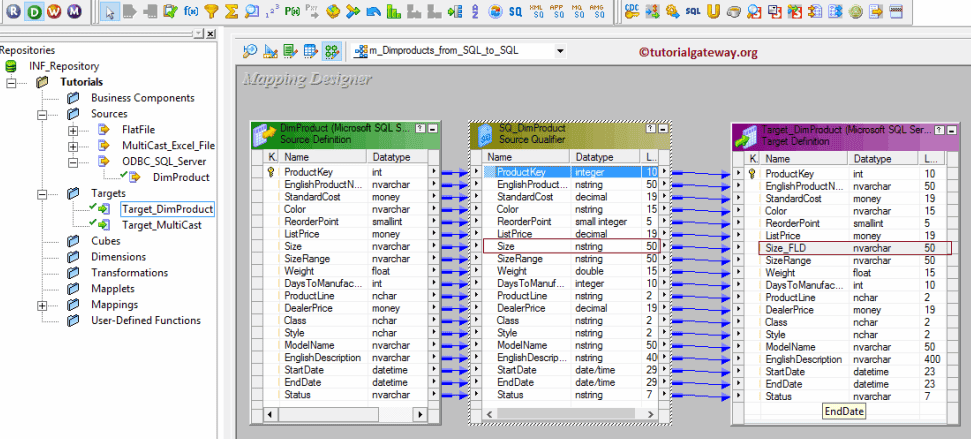Expand the Mappings folder
The height and width of the screenshot is (439, 971).
[43, 305]
